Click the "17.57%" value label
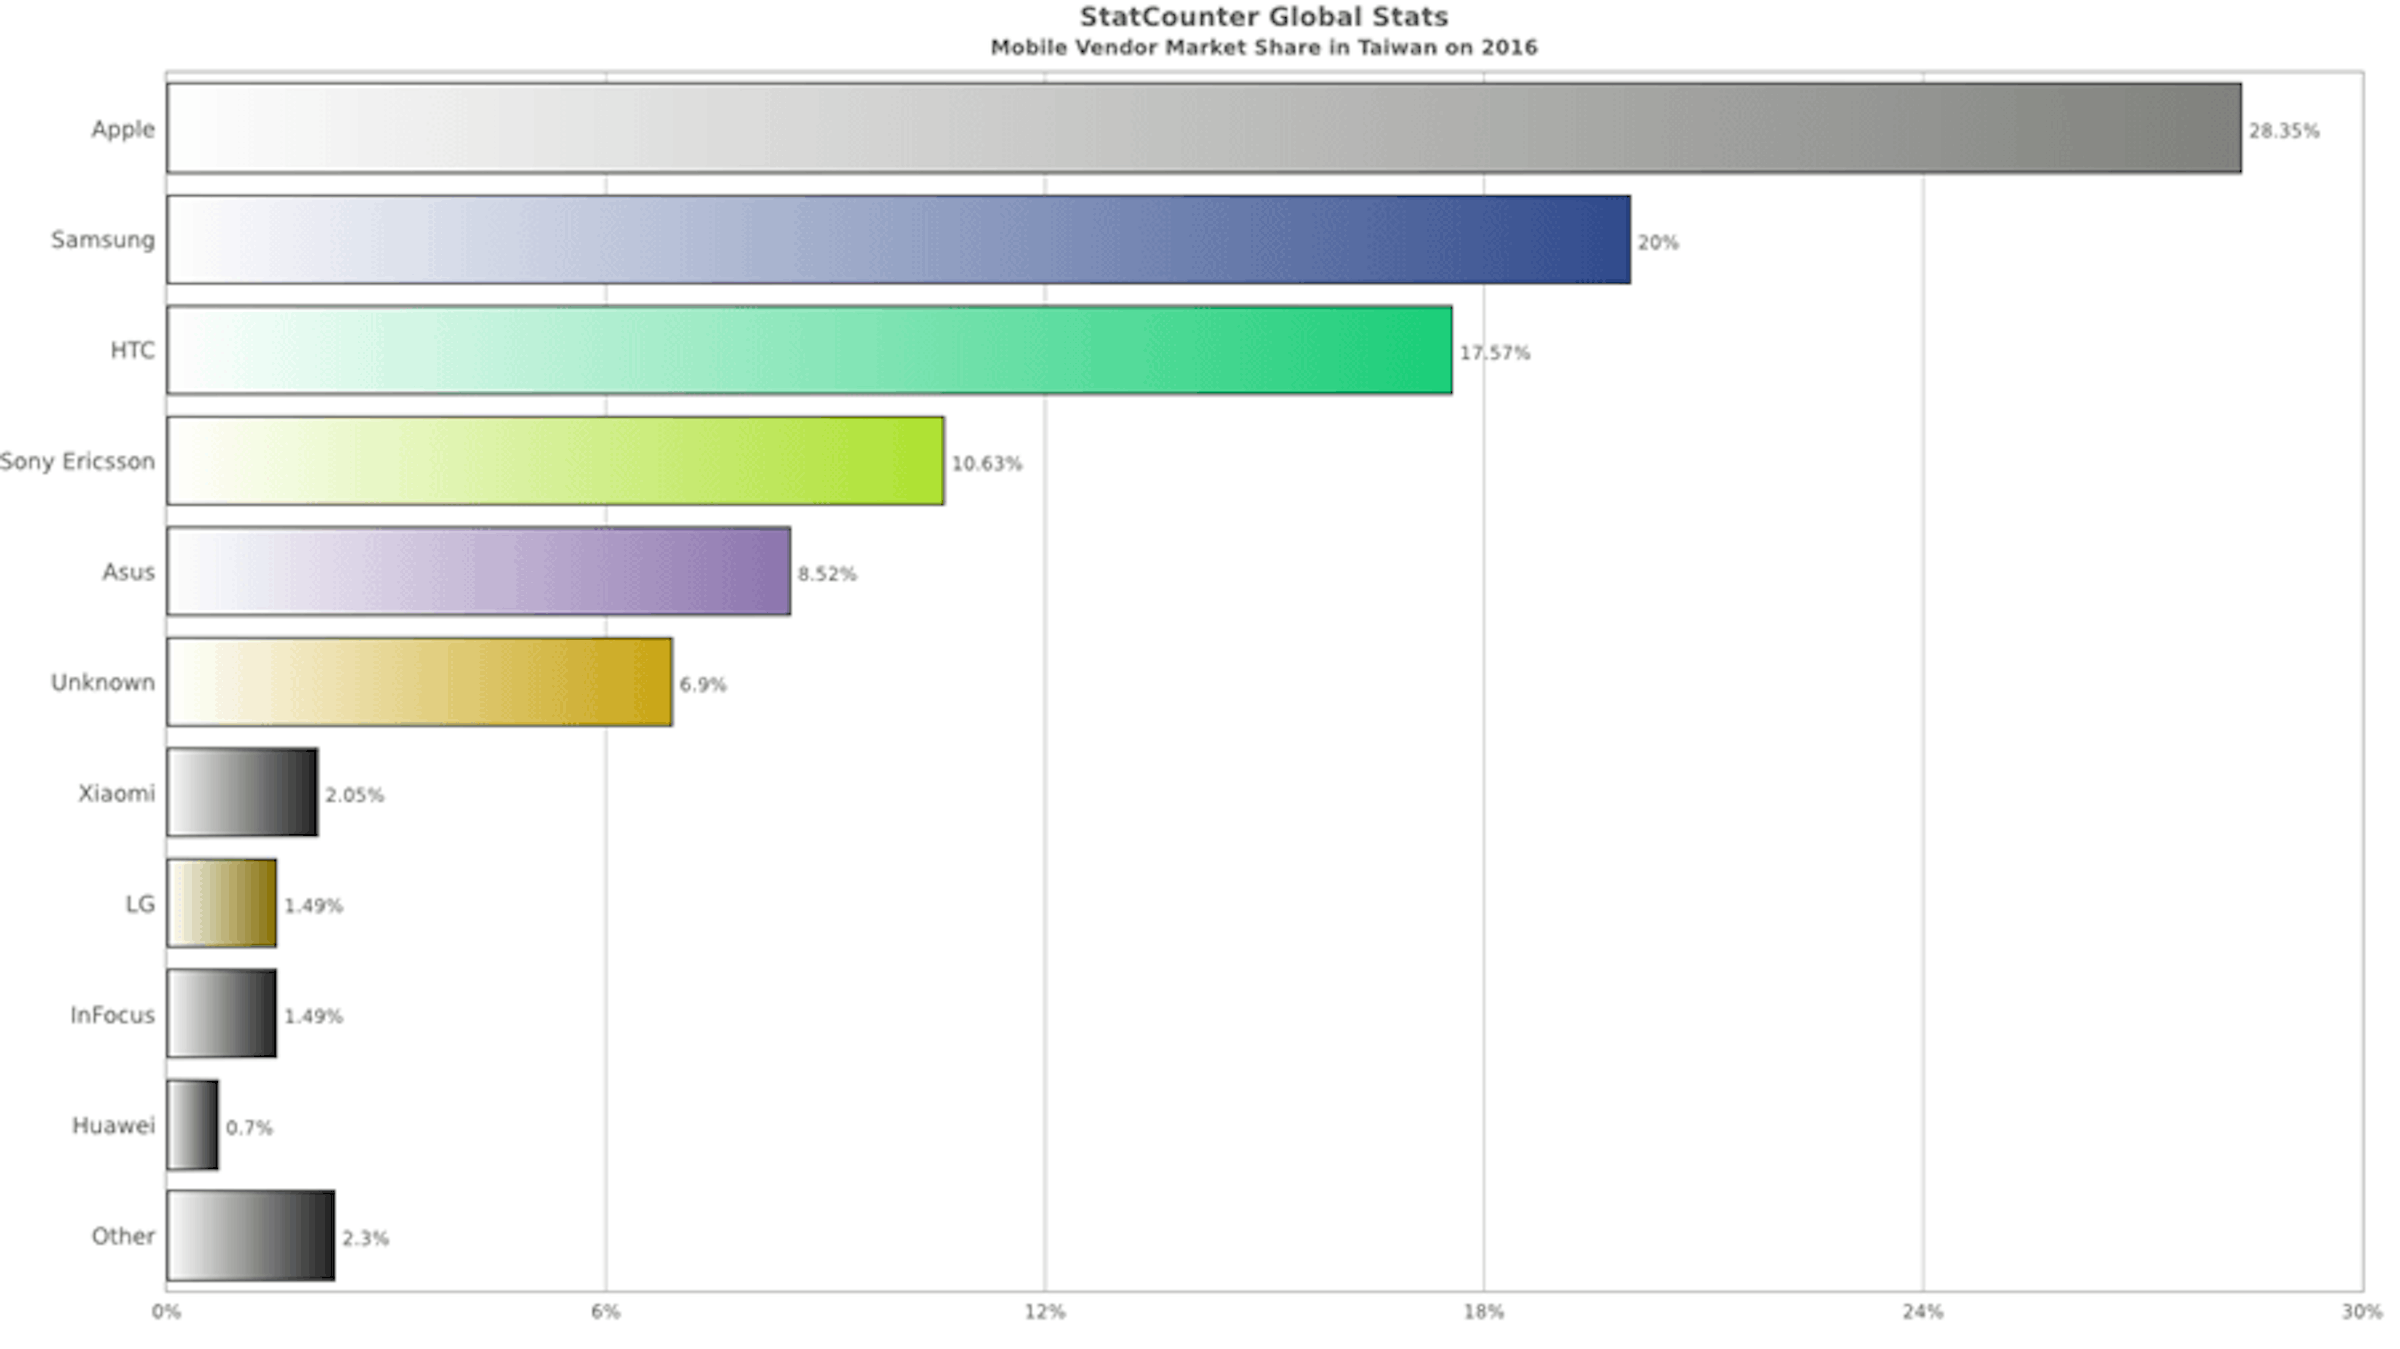The width and height of the screenshot is (2400, 1349). (x=1495, y=353)
